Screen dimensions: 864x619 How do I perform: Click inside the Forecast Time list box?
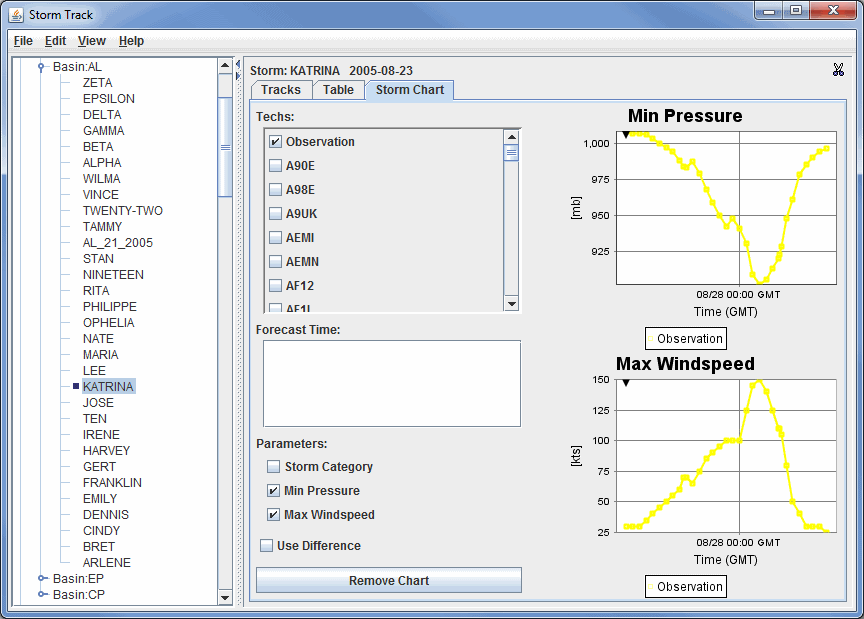pyautogui.click(x=392, y=384)
